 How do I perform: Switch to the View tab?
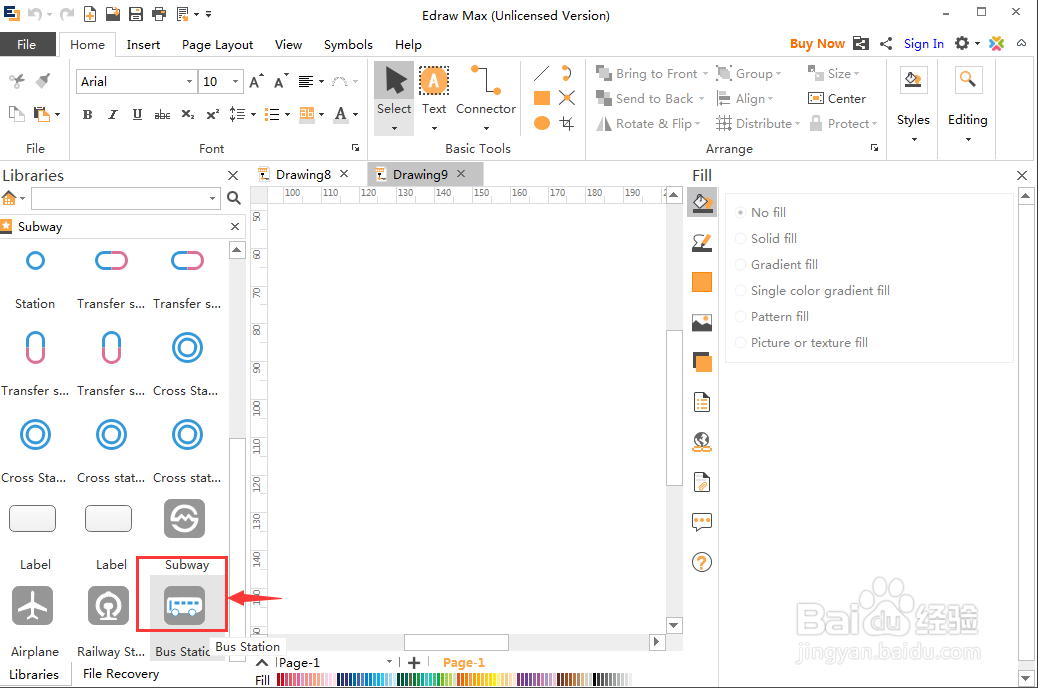[x=289, y=44]
